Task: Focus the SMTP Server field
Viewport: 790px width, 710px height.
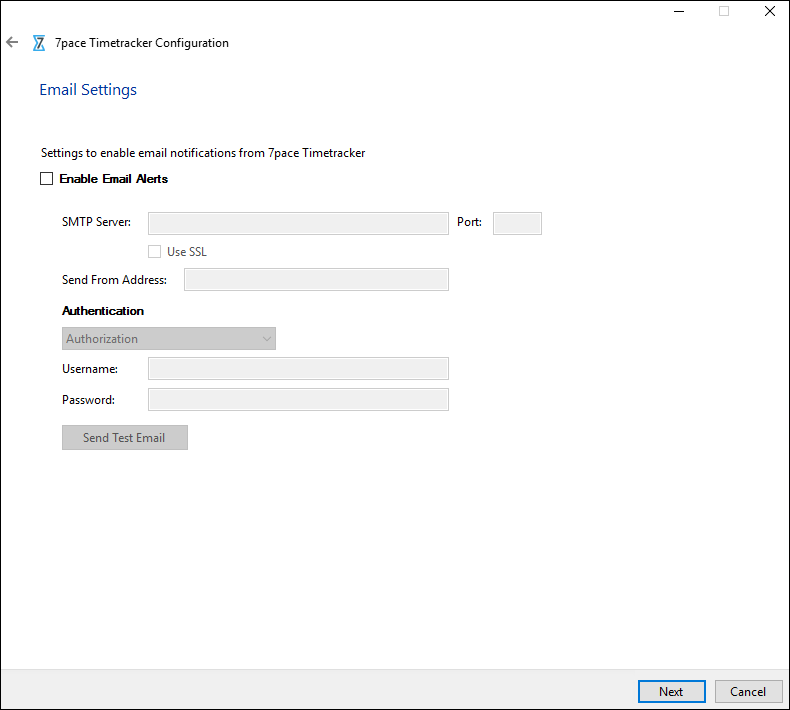Action: tap(298, 223)
